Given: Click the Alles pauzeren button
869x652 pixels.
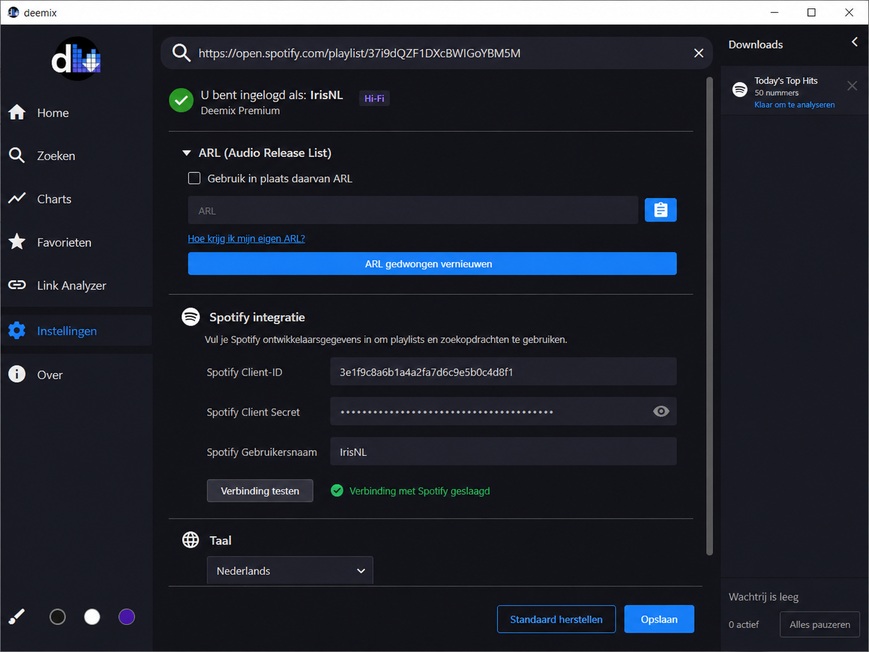Looking at the screenshot, I should click(820, 624).
